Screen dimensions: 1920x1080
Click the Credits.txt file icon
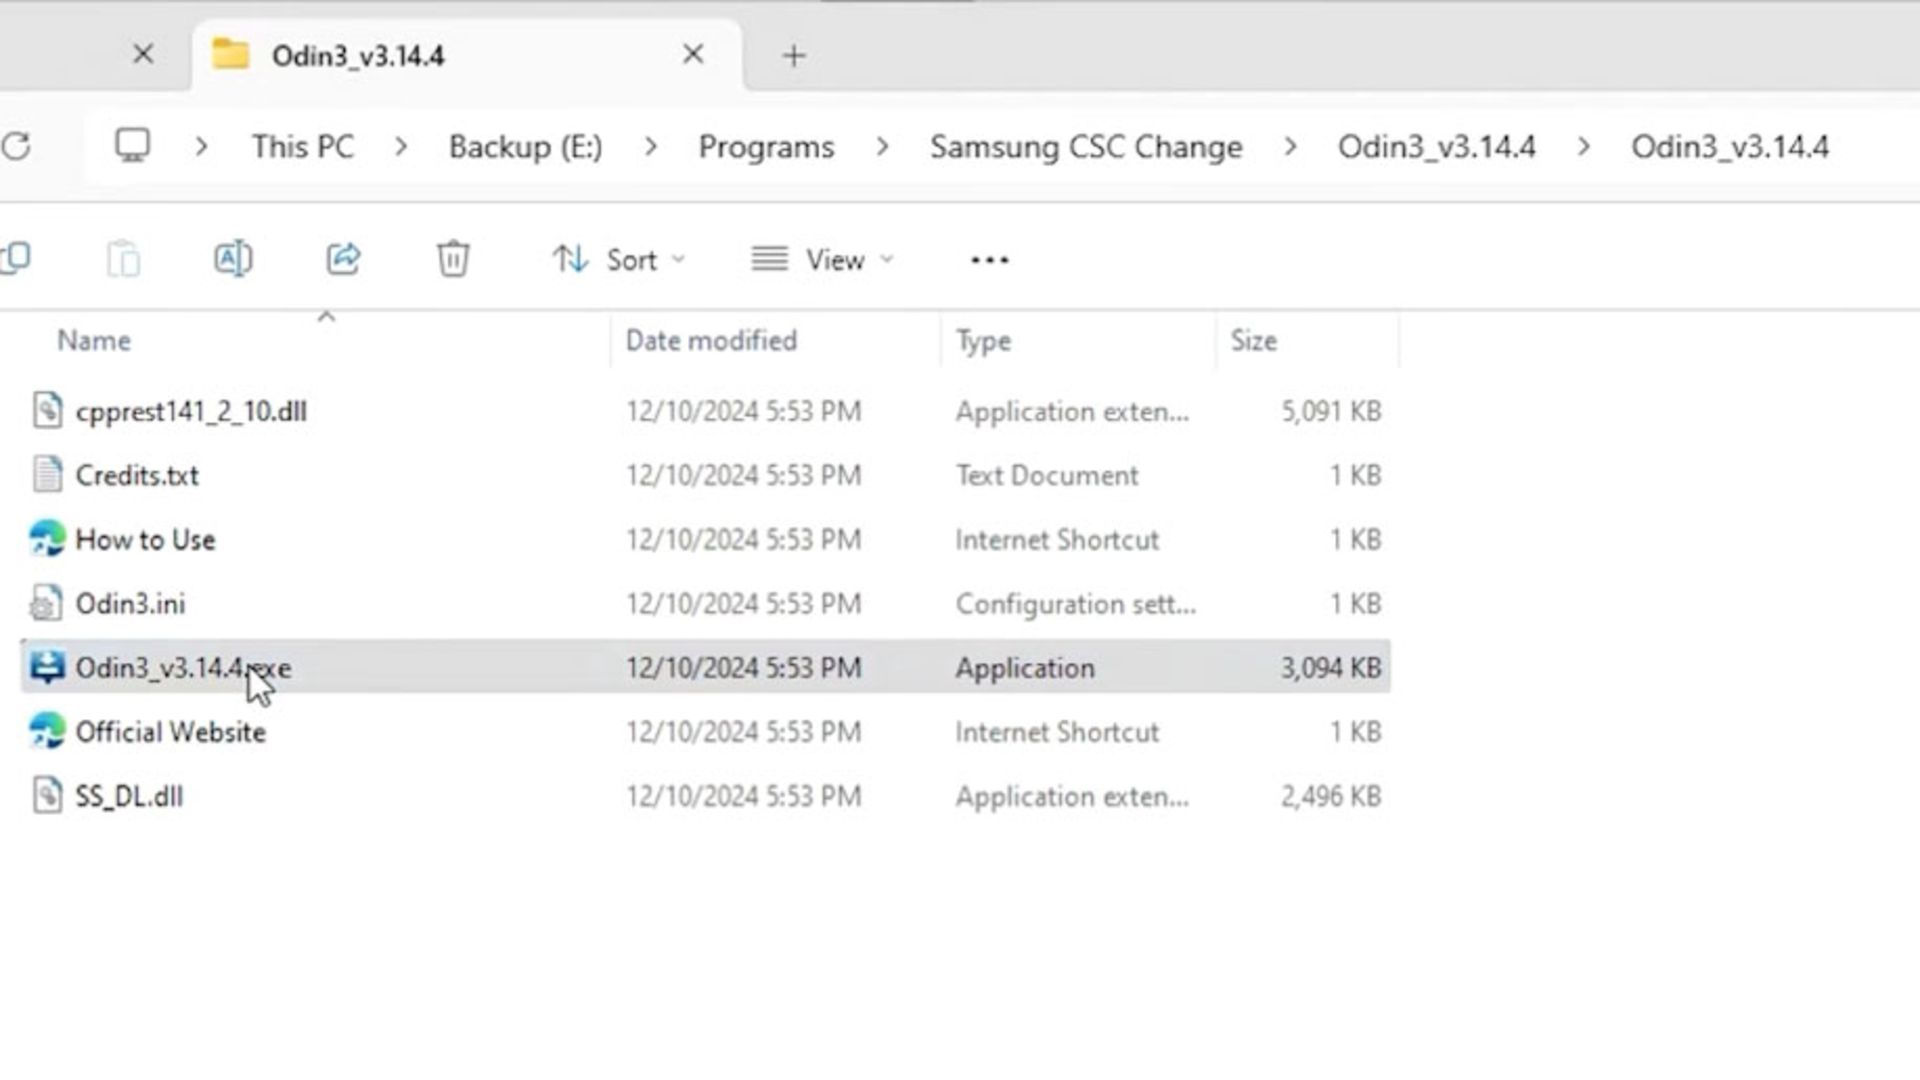47,475
